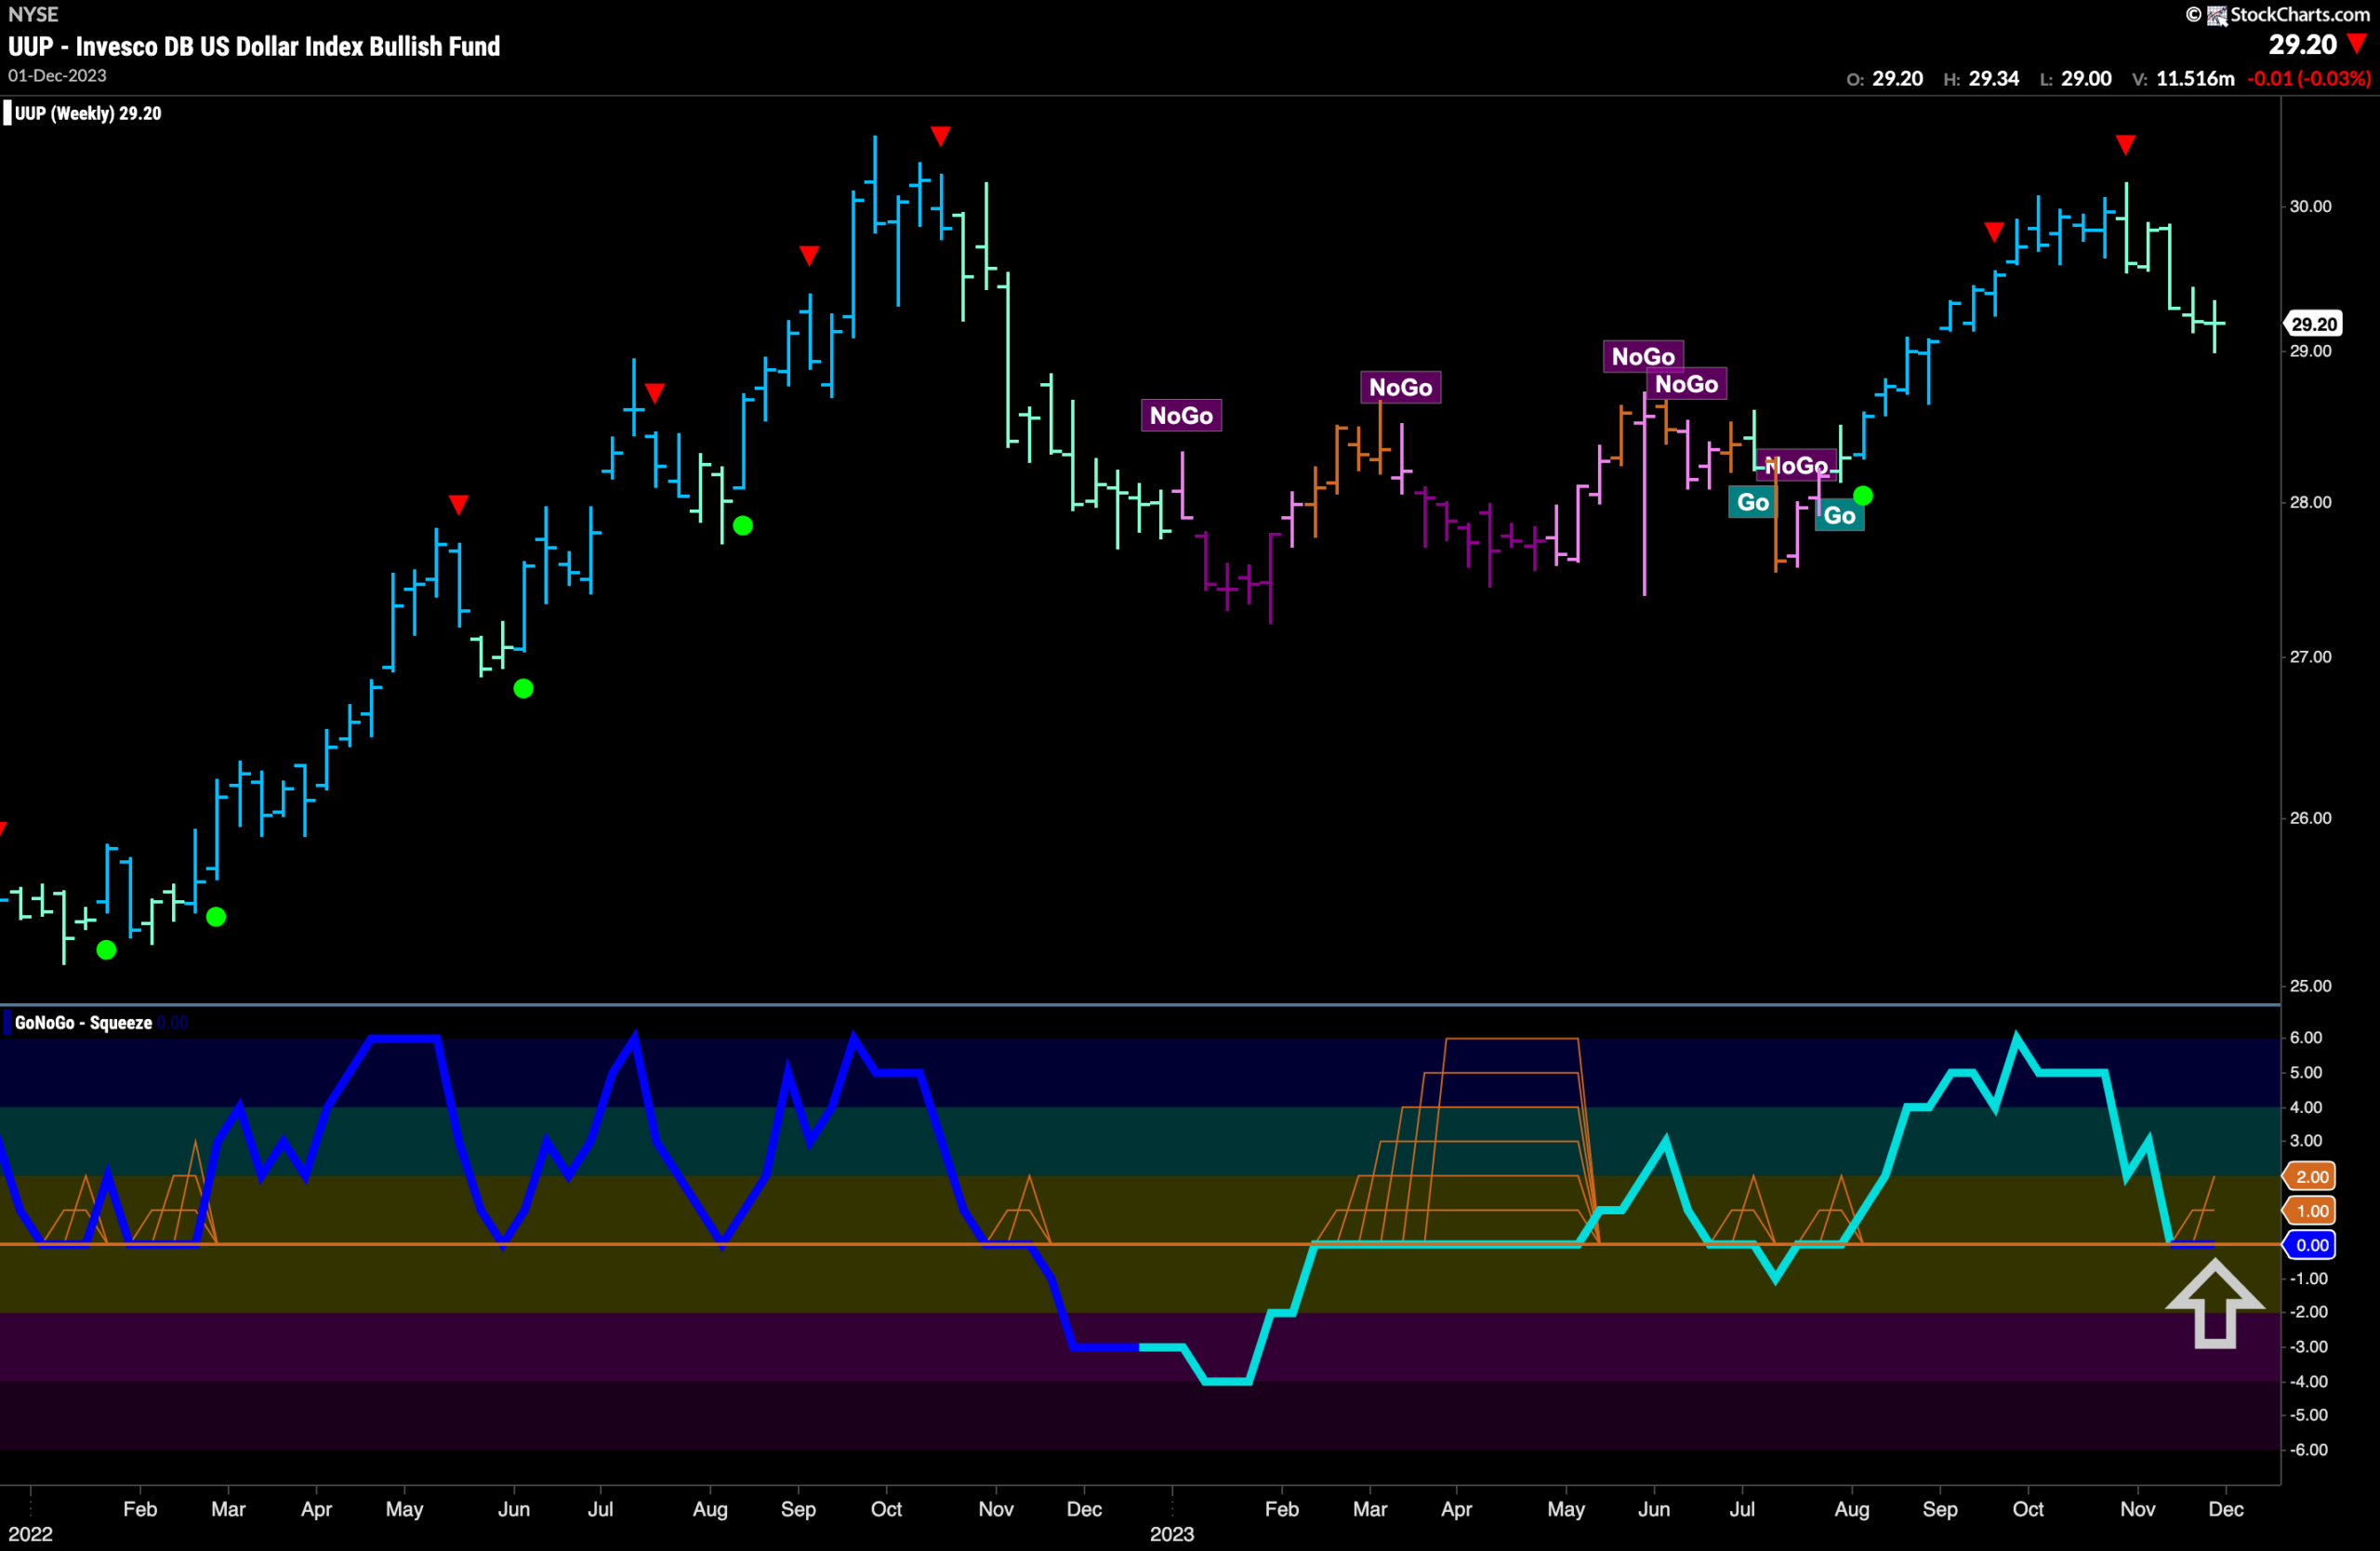Image resolution: width=2380 pixels, height=1551 pixels.
Task: Click the highest NoGo label near June 2023
Action: point(1643,356)
